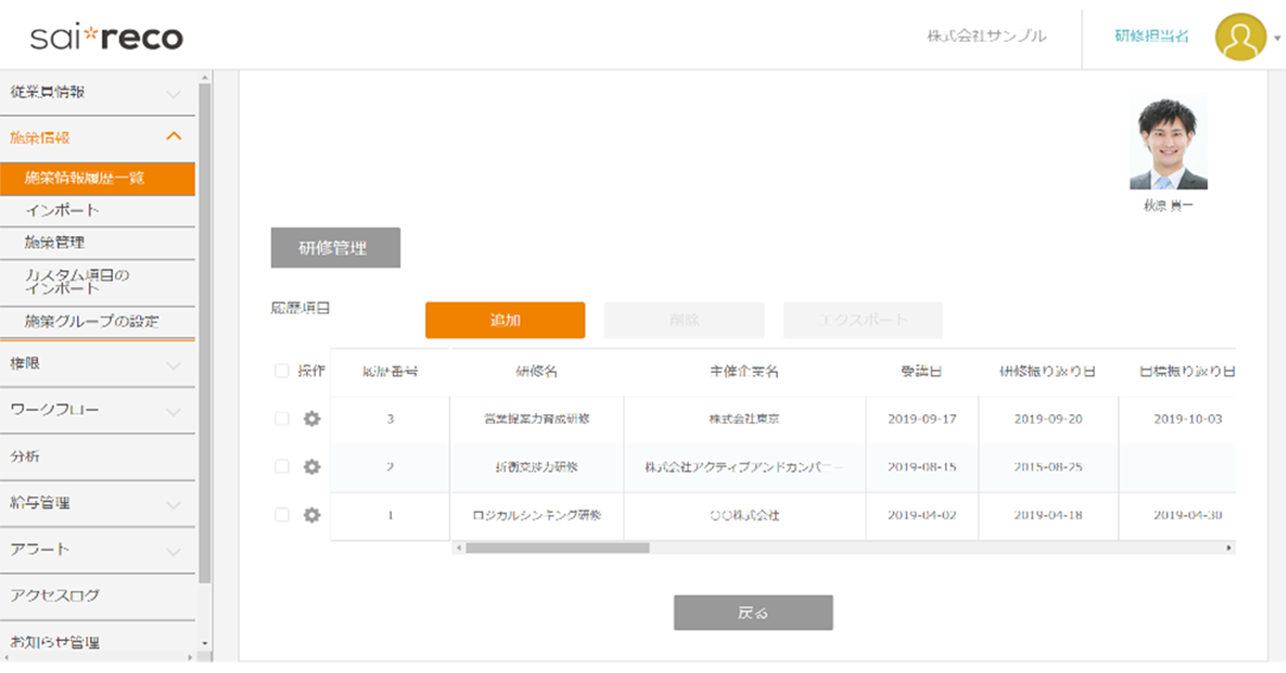
Task: Click the gear icon for history row 3
Action: 312,419
